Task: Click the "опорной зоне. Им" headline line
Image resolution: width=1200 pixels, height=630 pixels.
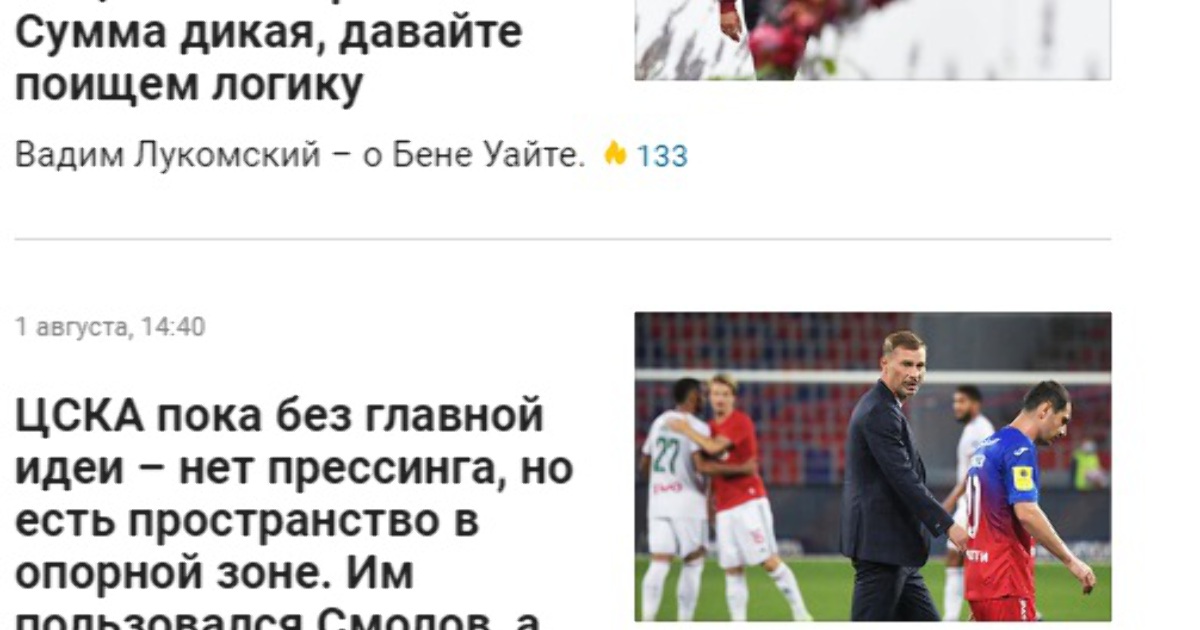Action: click(214, 574)
